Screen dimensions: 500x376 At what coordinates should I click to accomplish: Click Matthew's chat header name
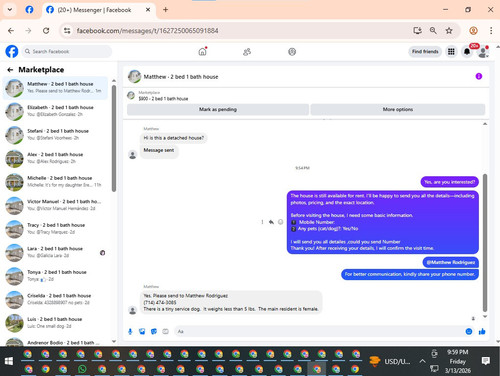click(x=181, y=77)
